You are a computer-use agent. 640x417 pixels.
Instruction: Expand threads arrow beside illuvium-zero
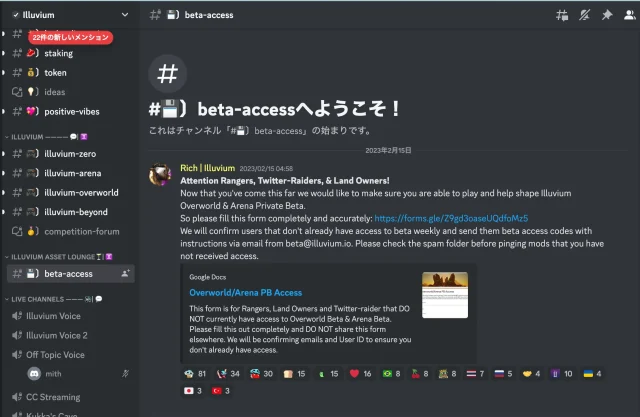[3, 154]
